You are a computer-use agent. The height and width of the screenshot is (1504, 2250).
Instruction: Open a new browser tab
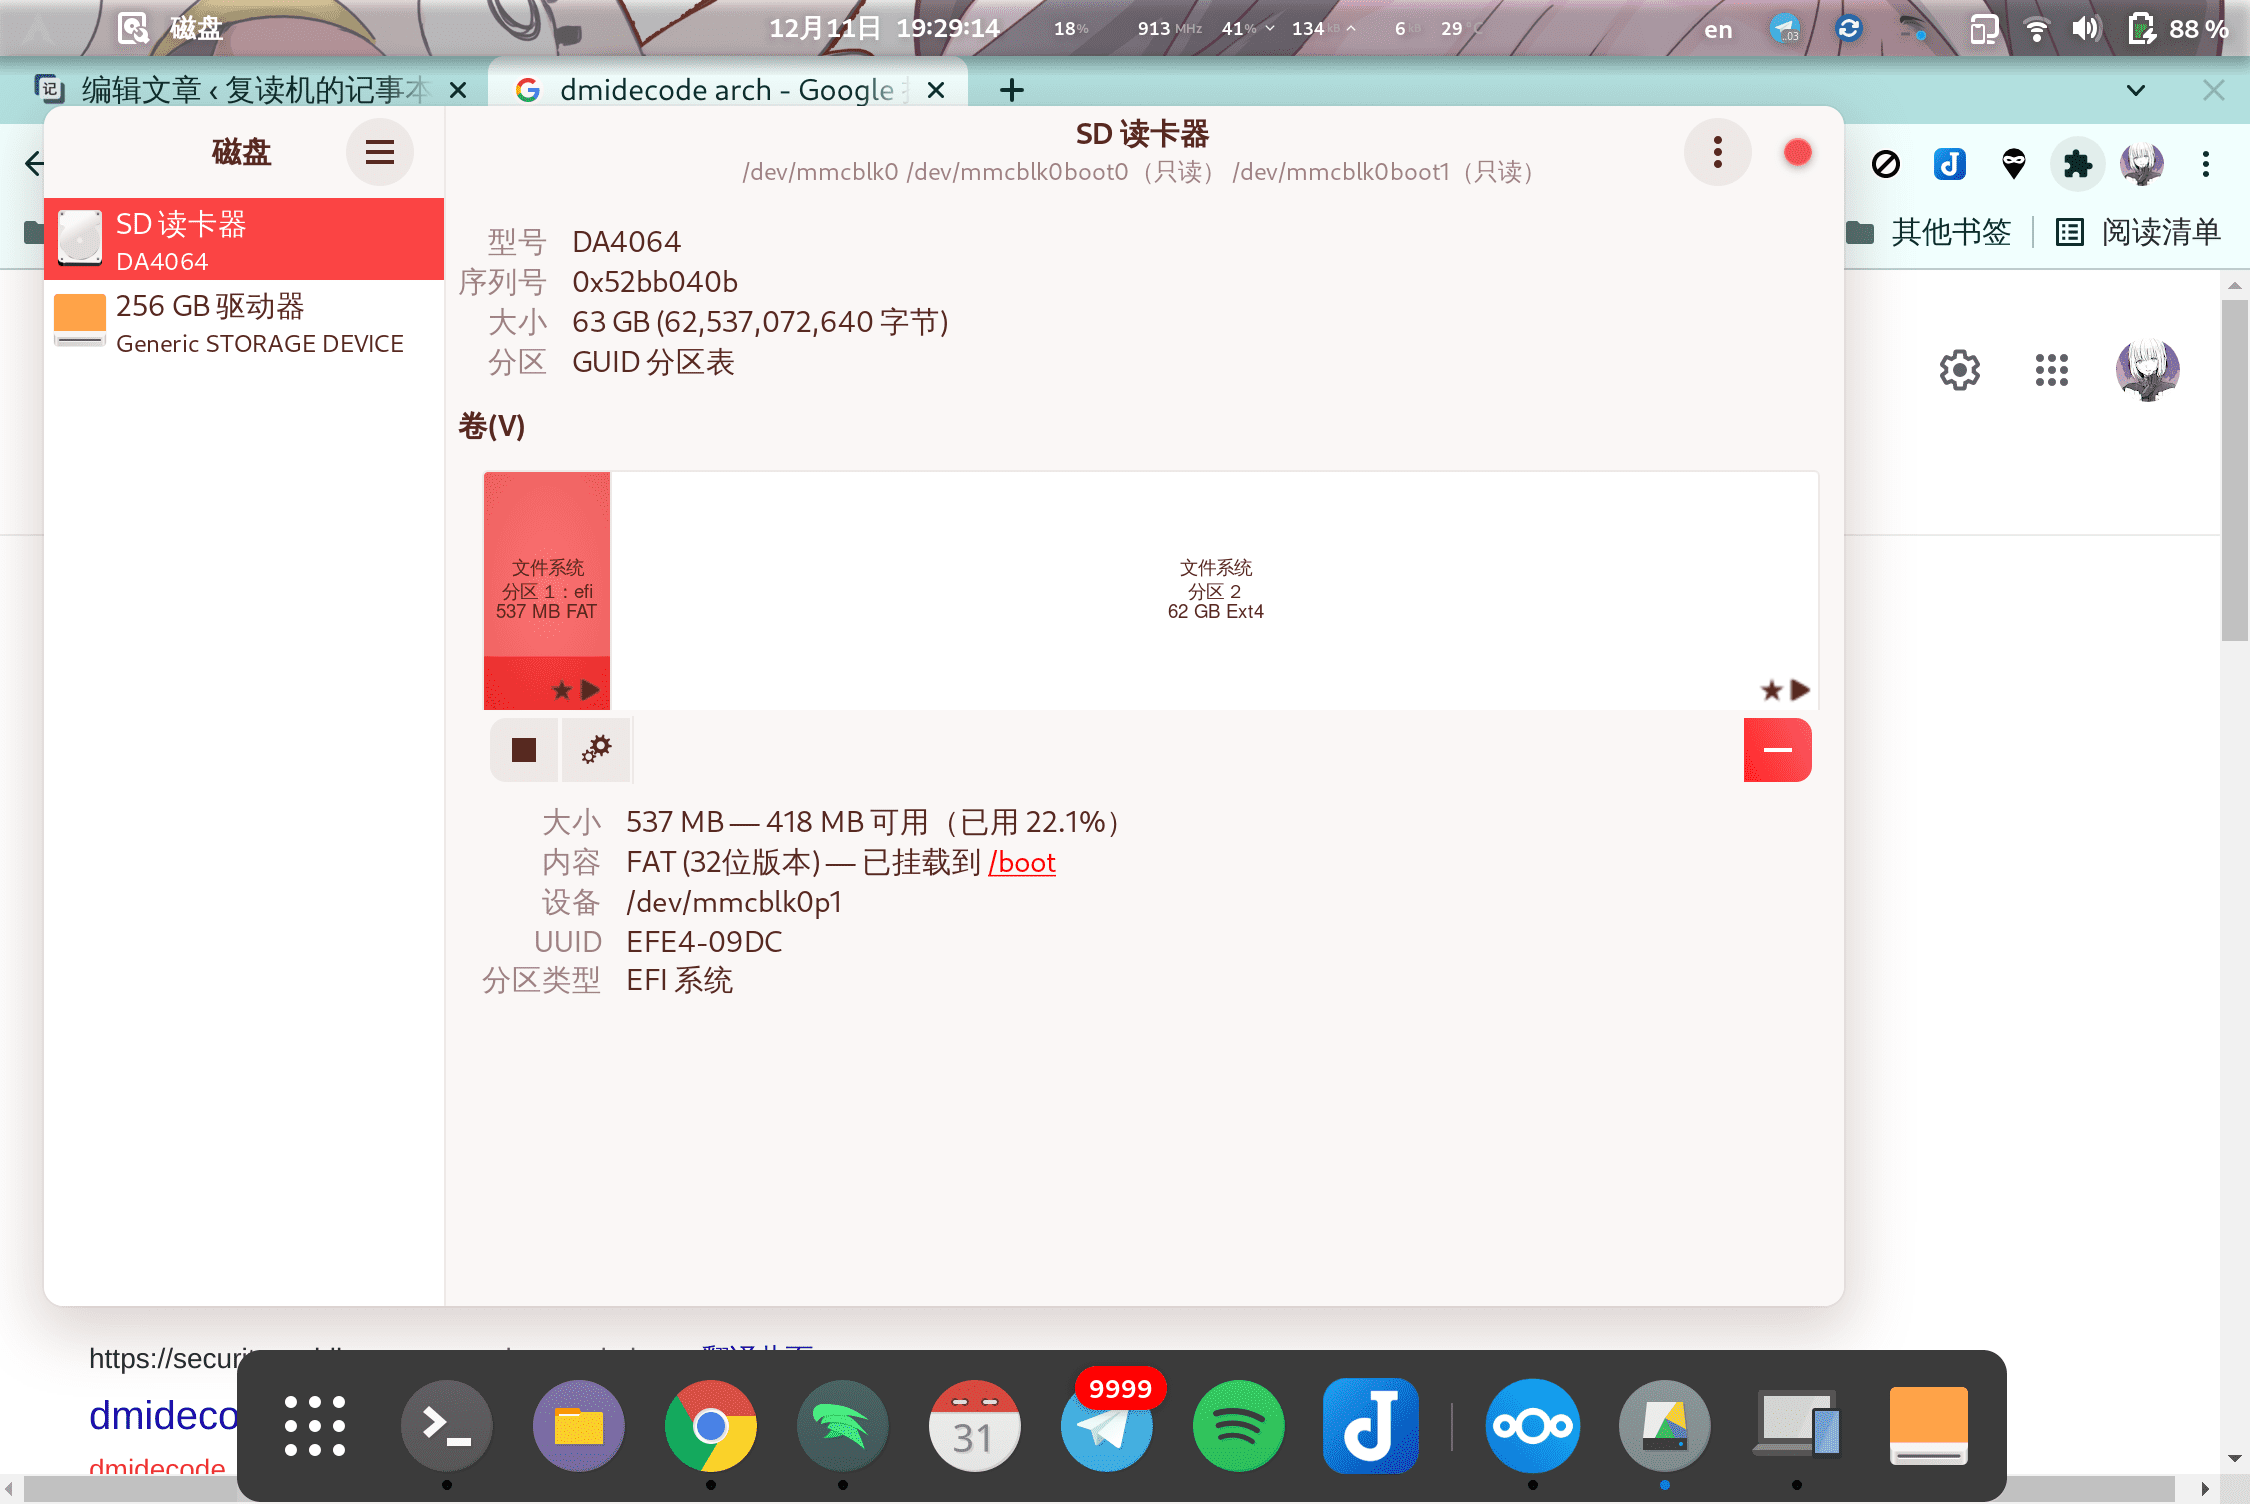click(x=1011, y=90)
